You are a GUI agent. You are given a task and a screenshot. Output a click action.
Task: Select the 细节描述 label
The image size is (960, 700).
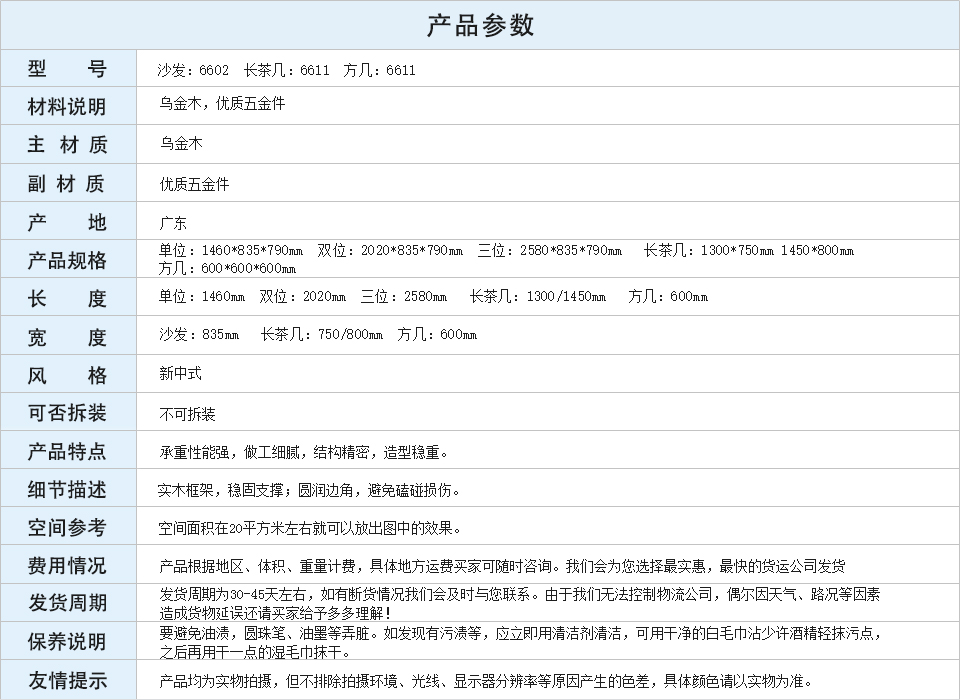point(67,489)
